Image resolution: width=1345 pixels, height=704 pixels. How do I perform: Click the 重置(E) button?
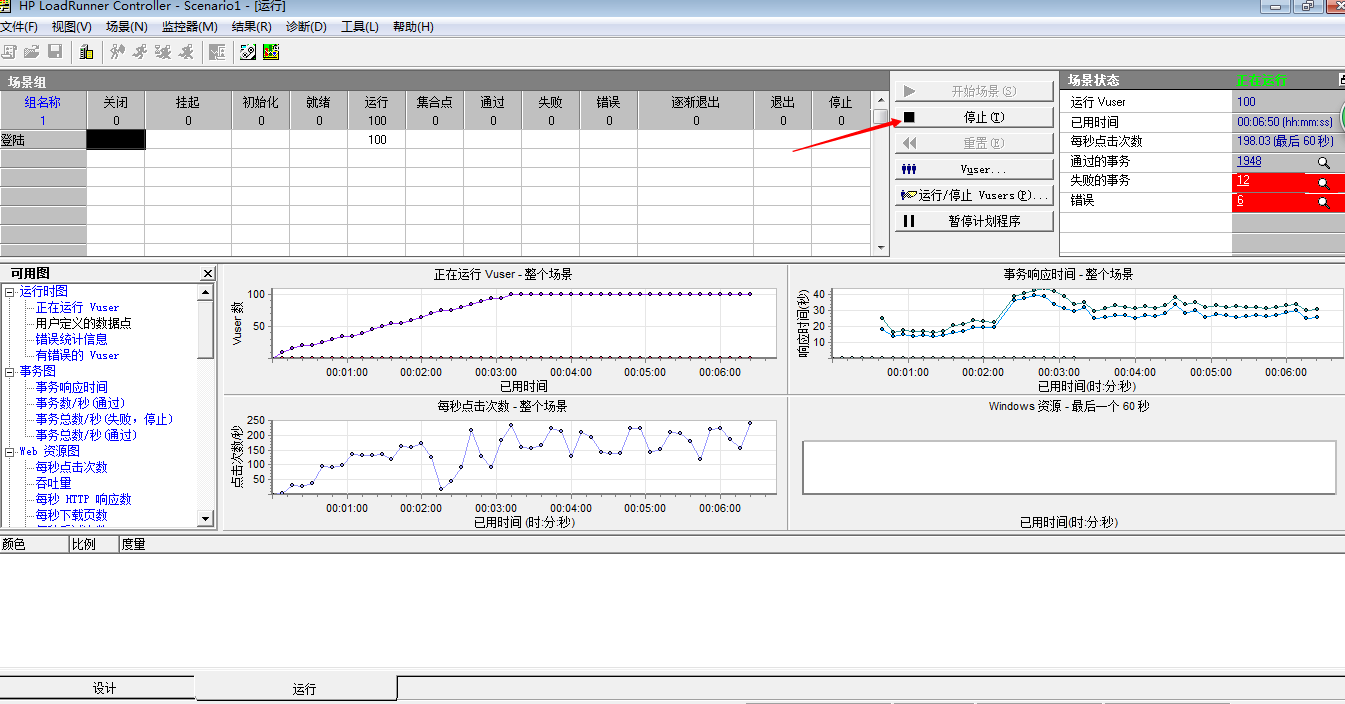[974, 143]
